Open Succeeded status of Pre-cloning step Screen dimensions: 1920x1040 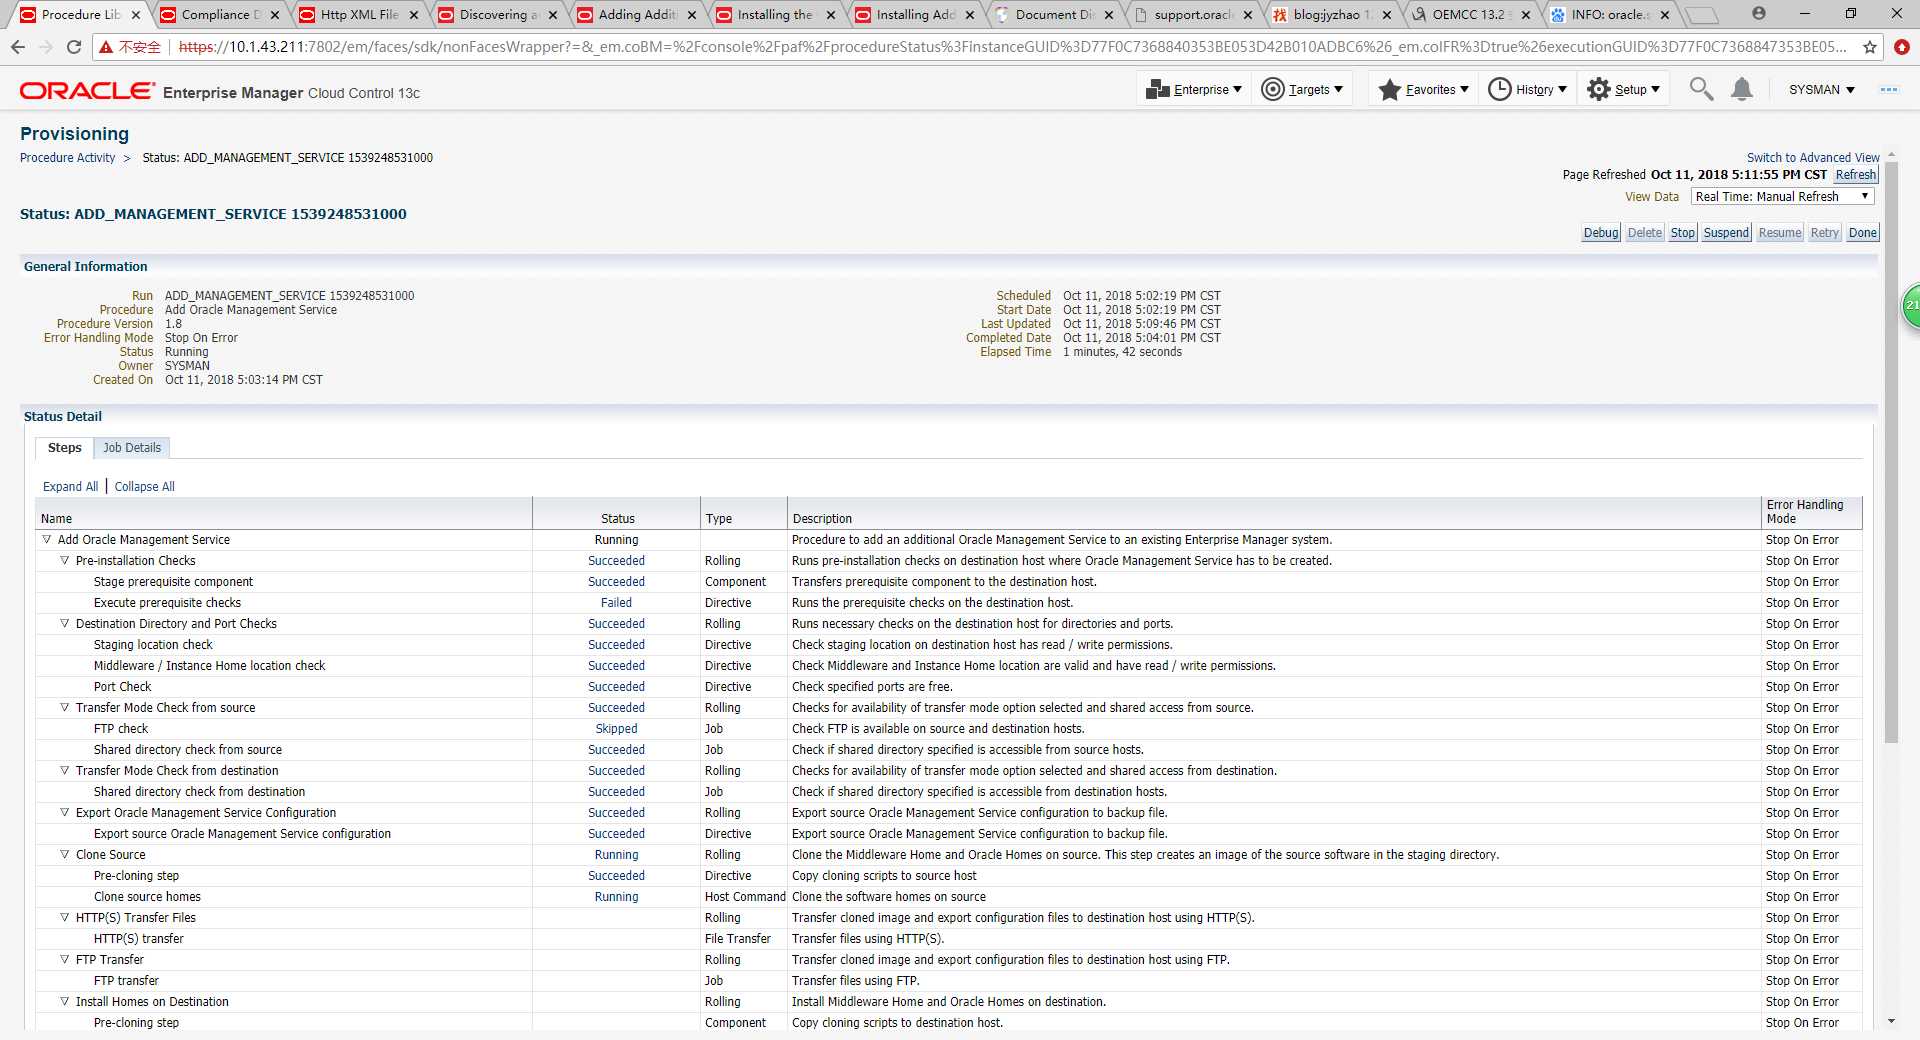tap(616, 876)
